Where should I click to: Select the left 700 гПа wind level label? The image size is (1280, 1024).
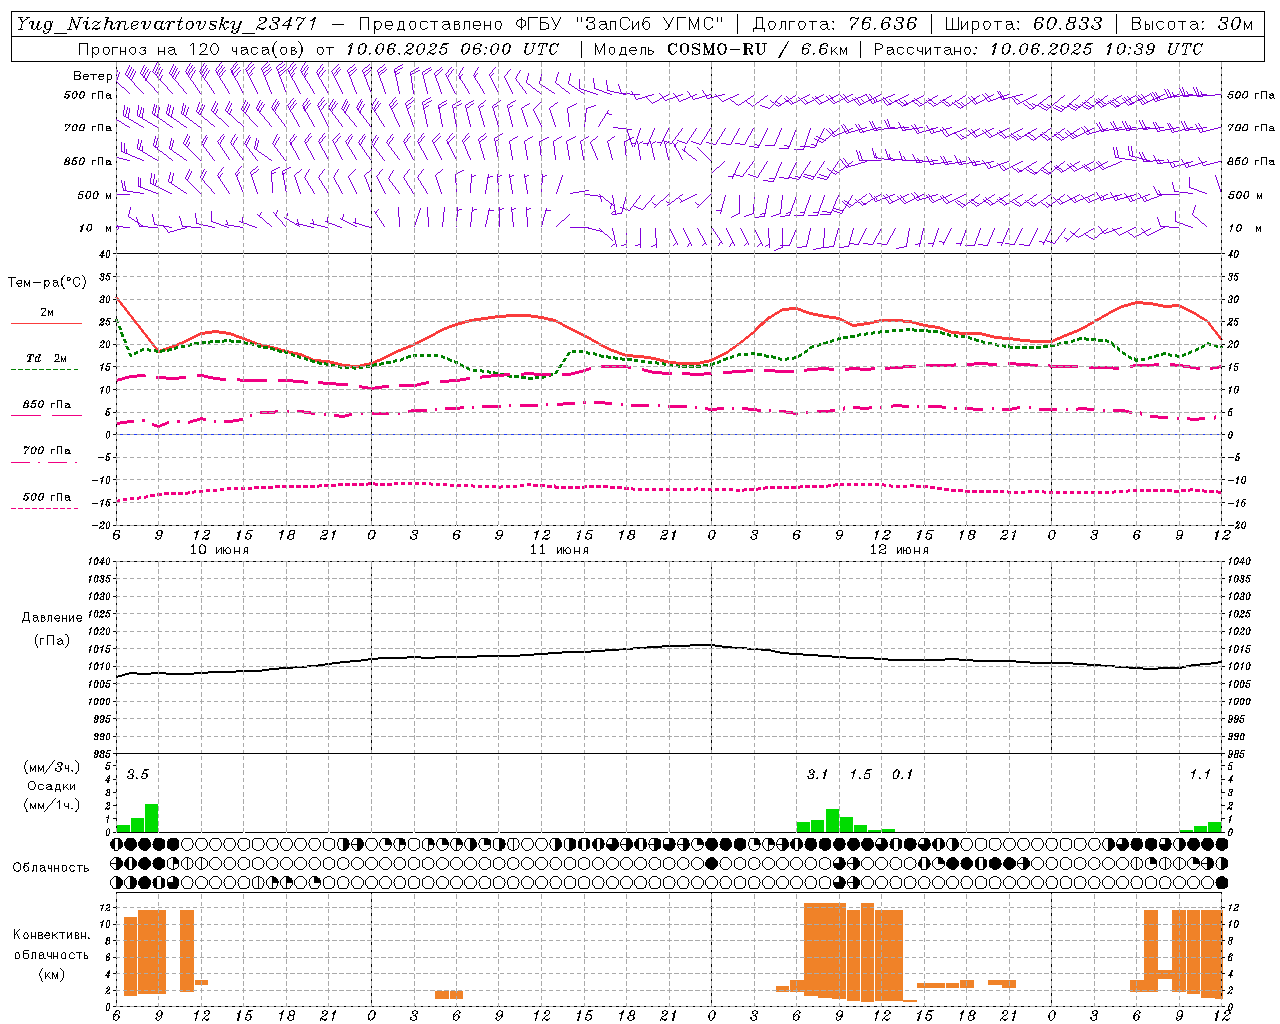pyautogui.click(x=88, y=128)
